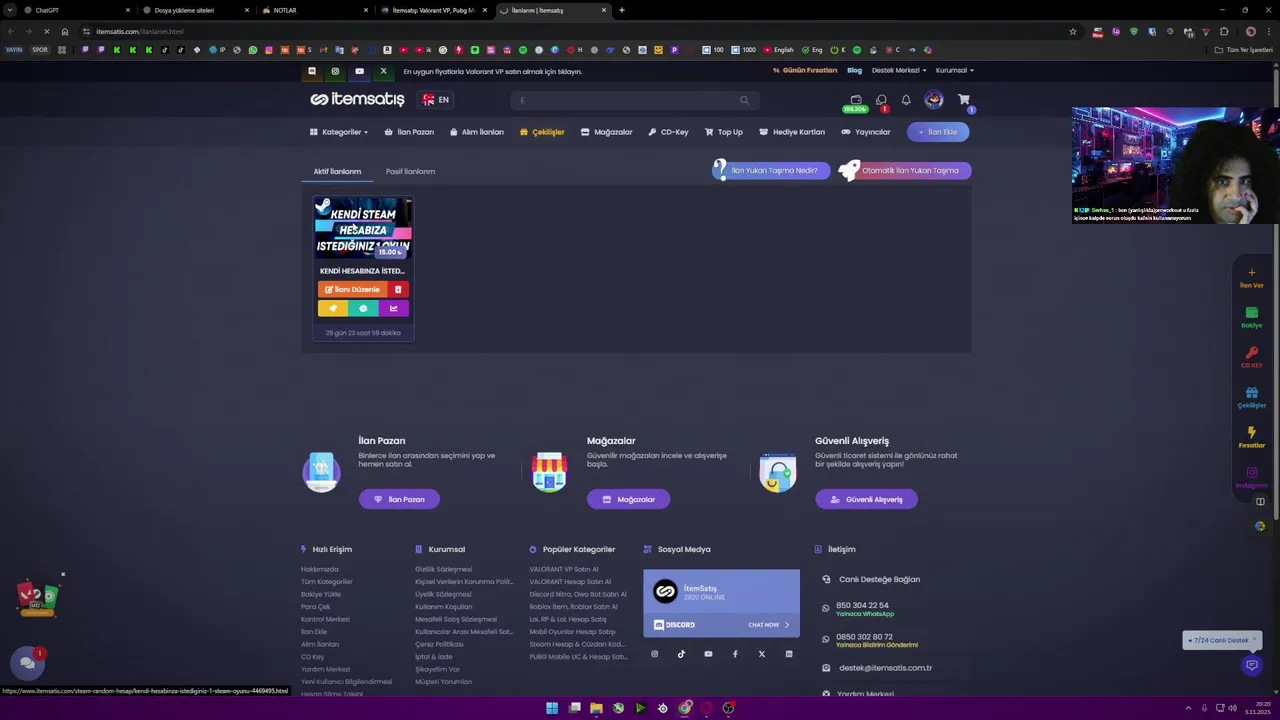Viewport: 1280px width, 720px height.
Task: Open the user profile avatar
Action: coord(934,100)
